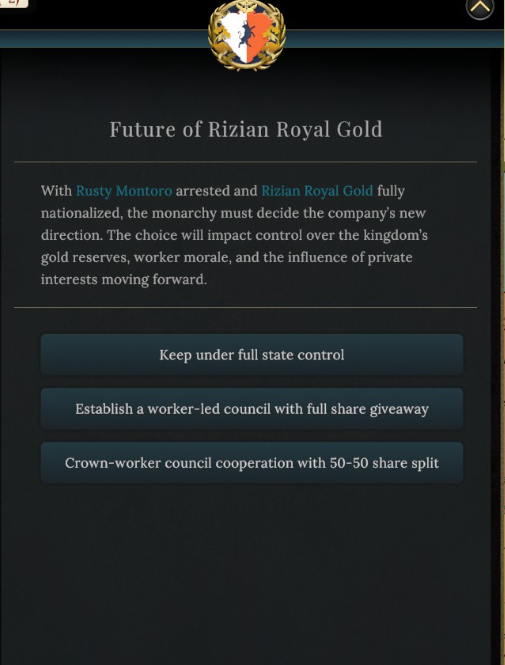Click the event description paragraph
The width and height of the screenshot is (505, 665).
[234, 235]
